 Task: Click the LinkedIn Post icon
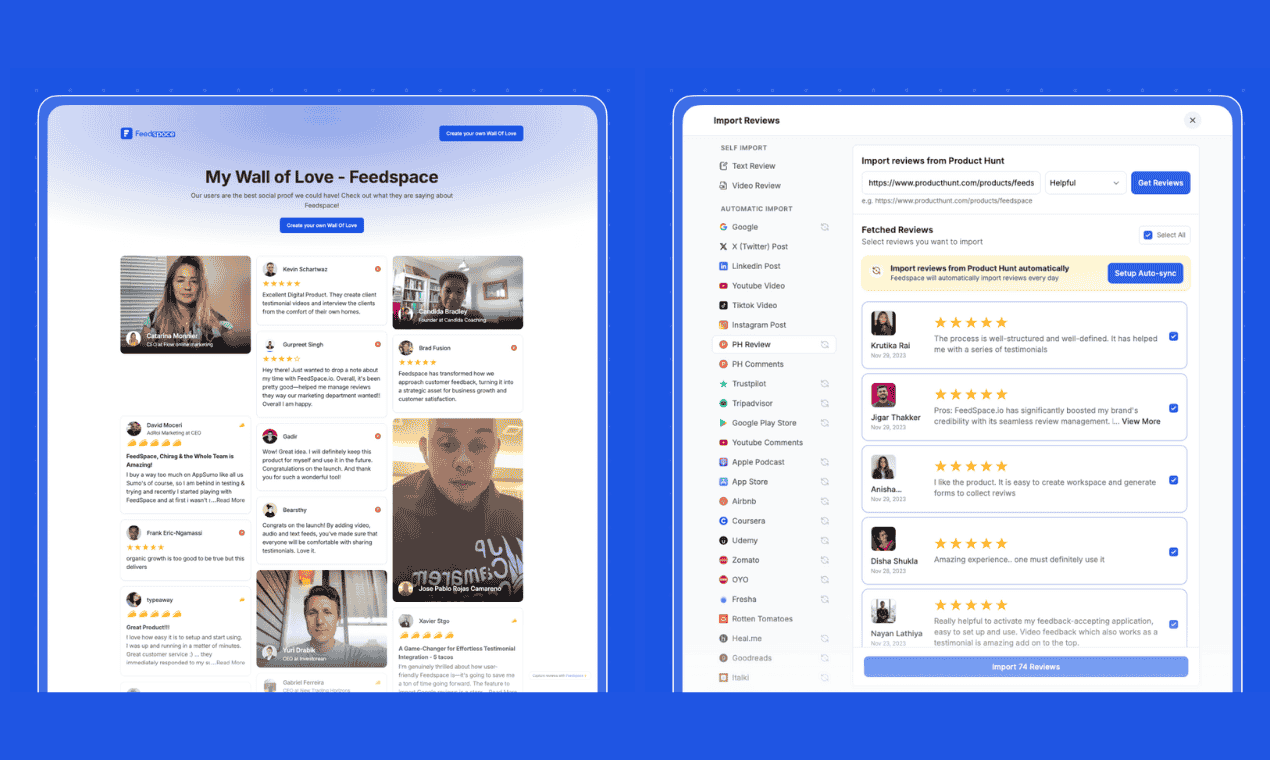723,266
